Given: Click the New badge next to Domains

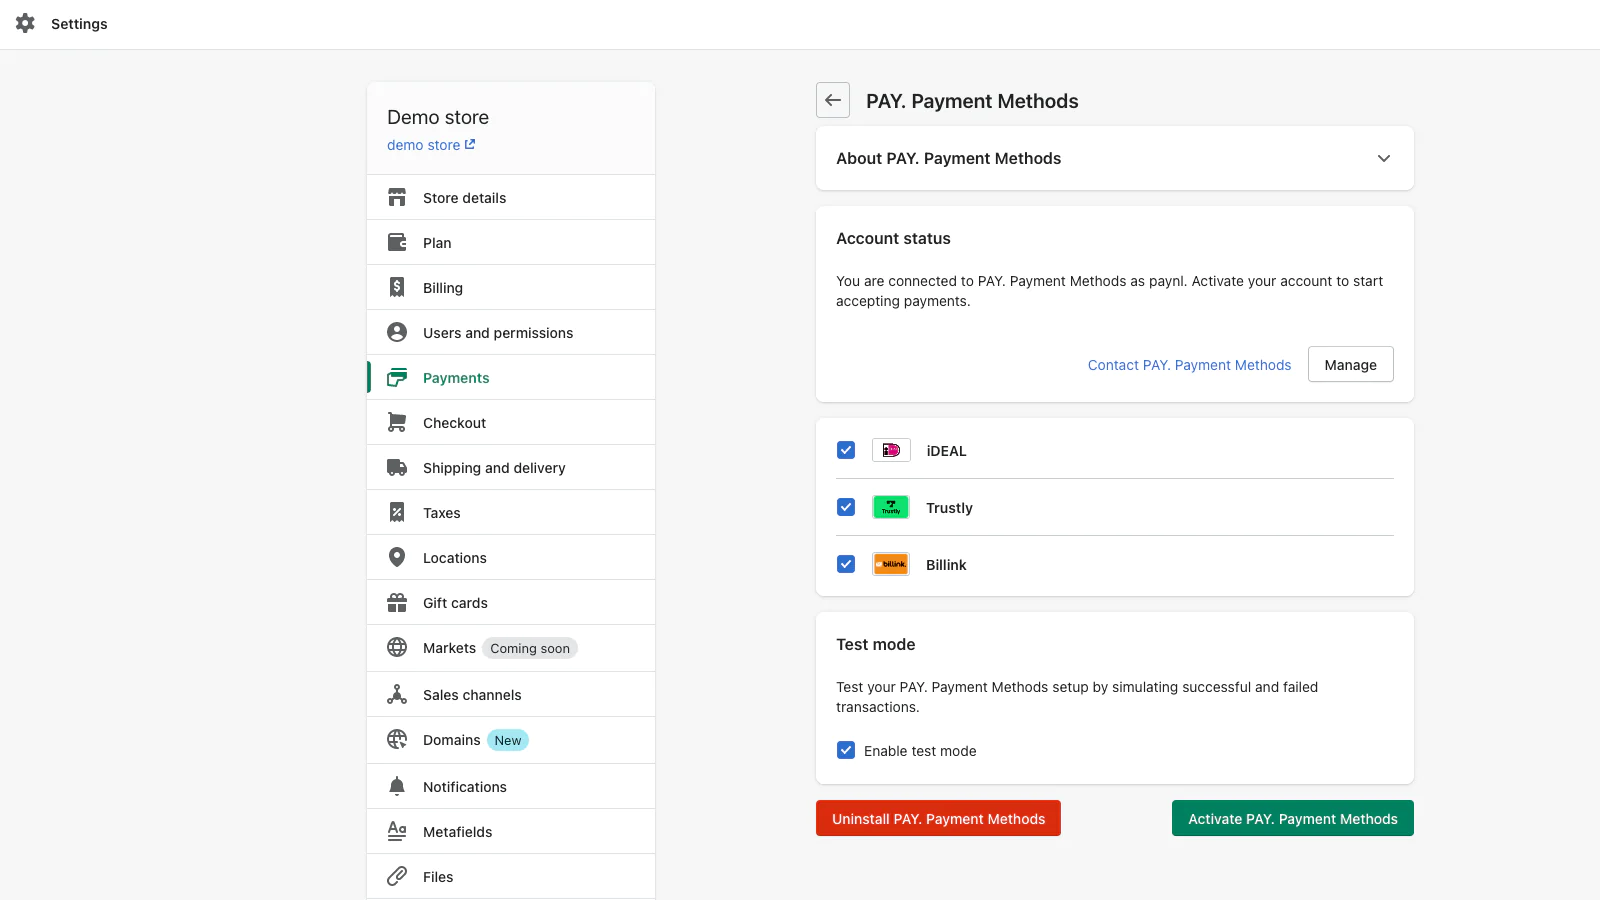Looking at the screenshot, I should point(508,740).
